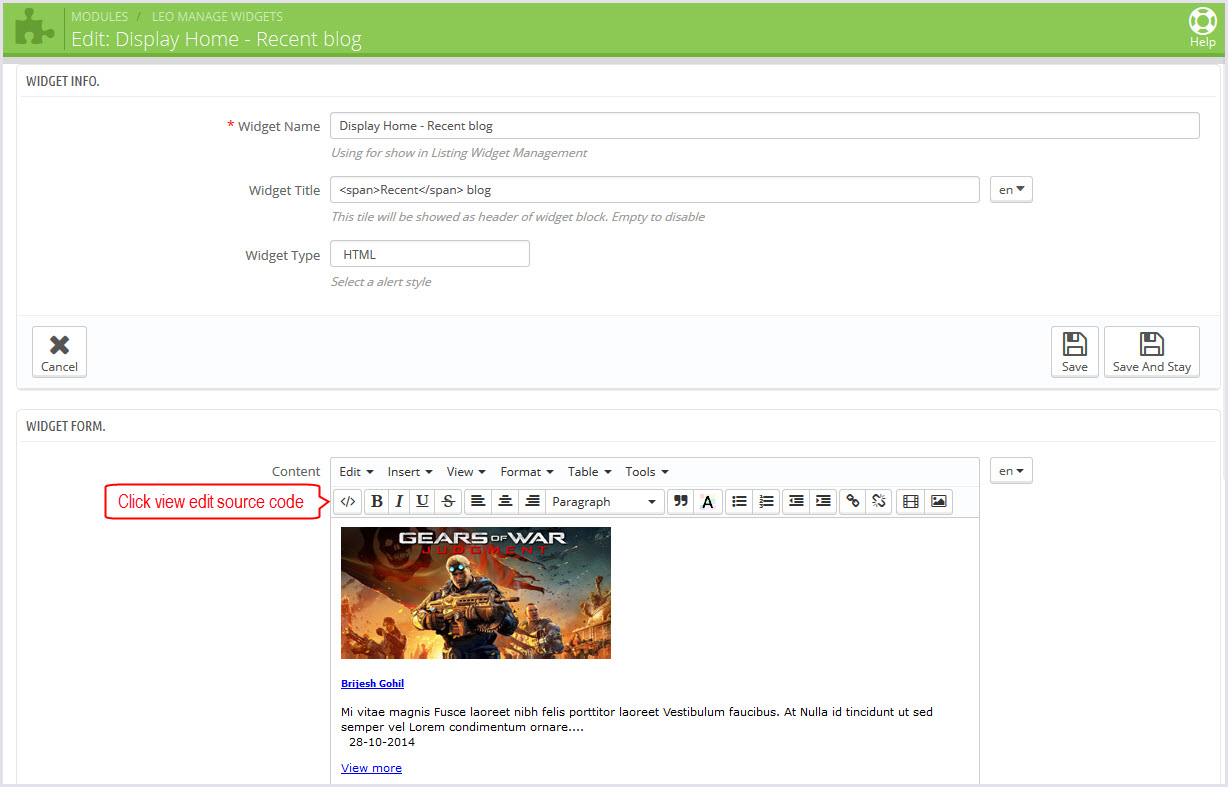Viewport: 1228px width, 787px height.
Task: Open the Content language dropdown
Action: pyautogui.click(x=1011, y=470)
